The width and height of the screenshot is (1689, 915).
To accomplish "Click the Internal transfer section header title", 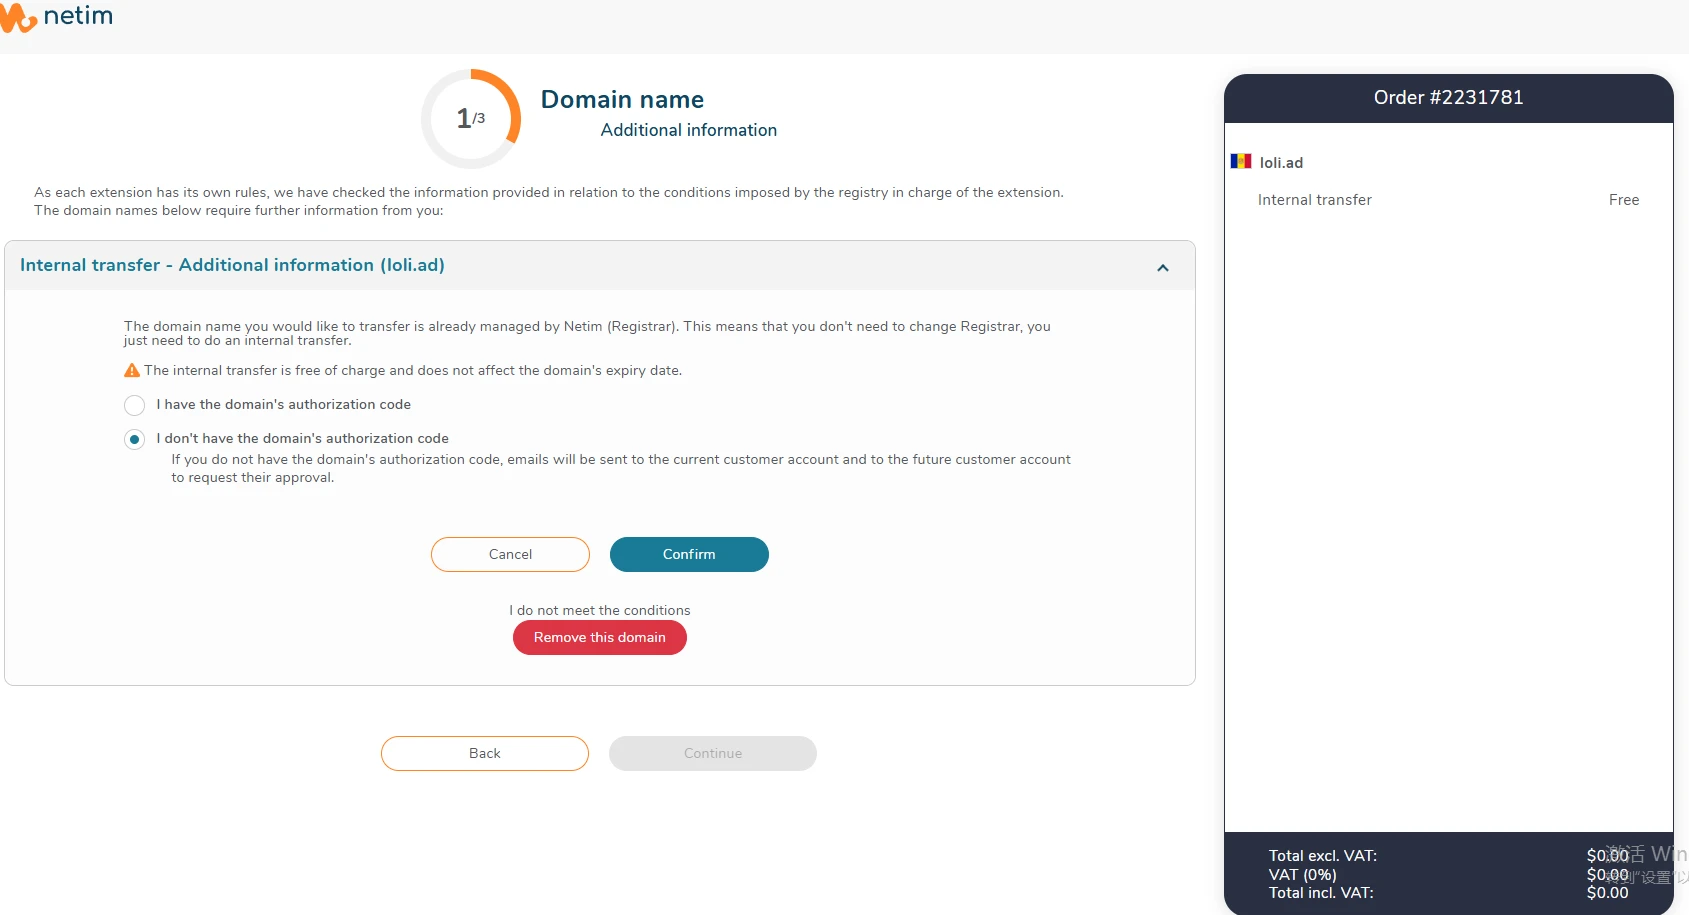I will (232, 265).
